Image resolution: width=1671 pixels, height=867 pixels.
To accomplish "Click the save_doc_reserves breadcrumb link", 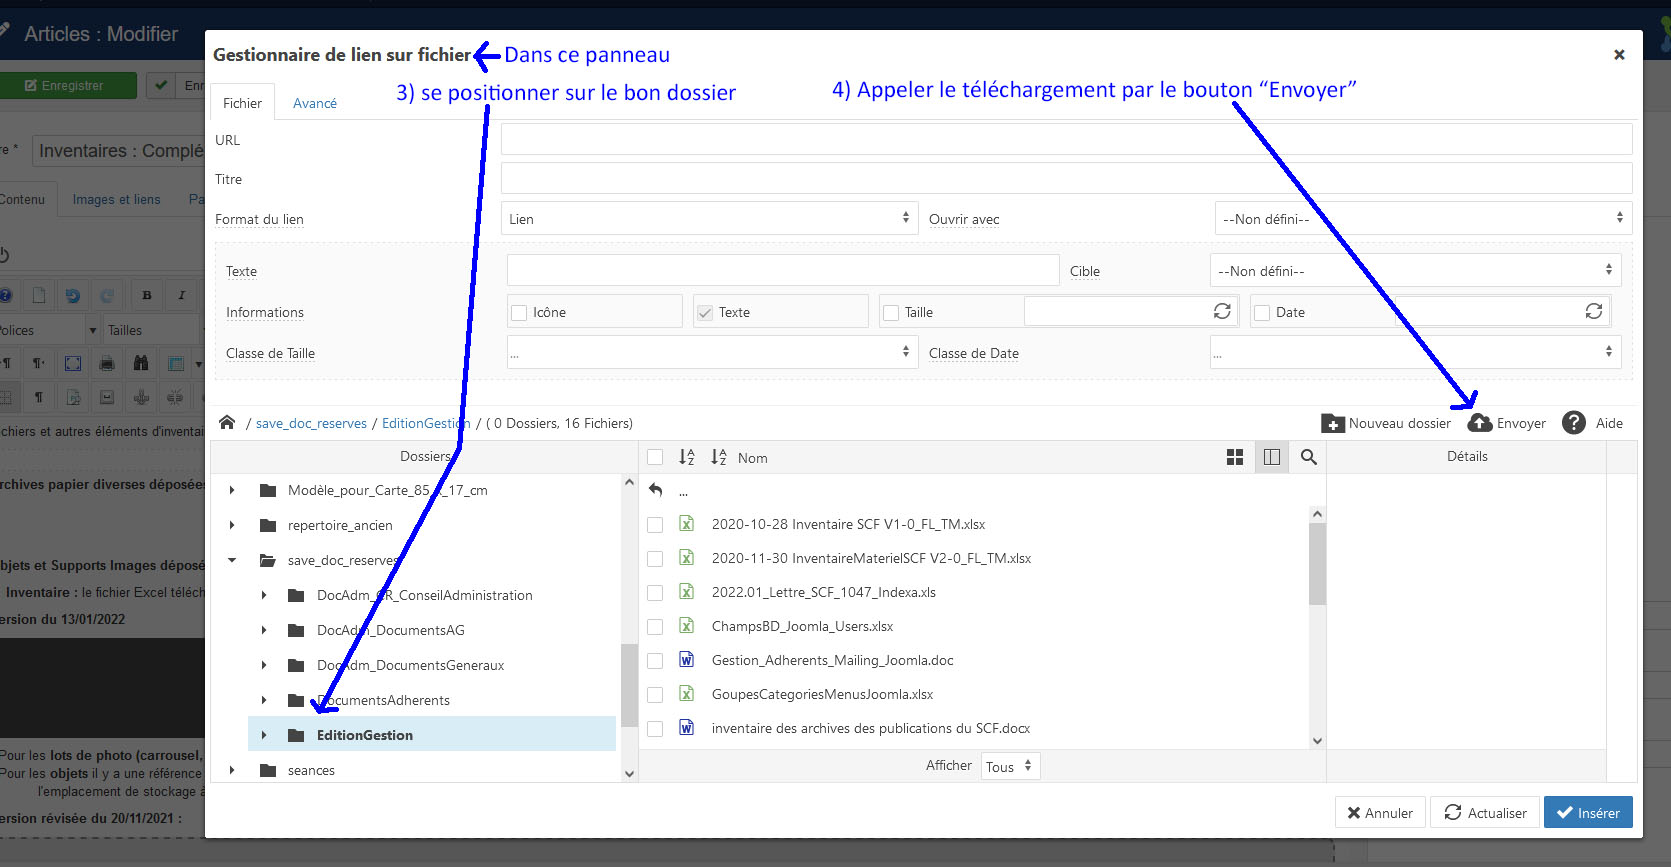I will coord(311,423).
